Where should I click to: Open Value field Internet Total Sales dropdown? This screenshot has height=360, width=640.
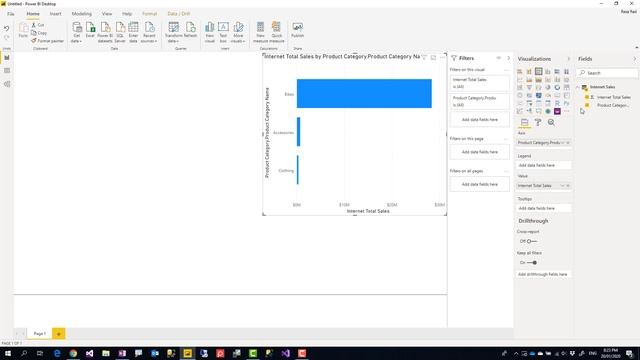(562, 186)
